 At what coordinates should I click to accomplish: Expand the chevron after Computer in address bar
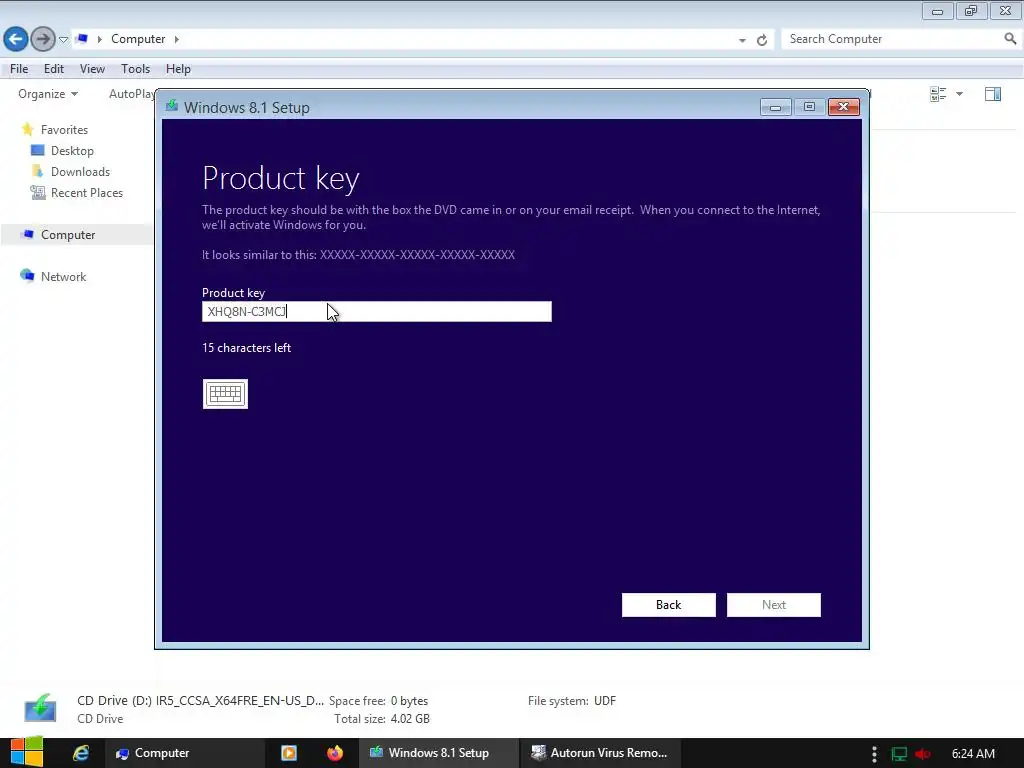[176, 39]
